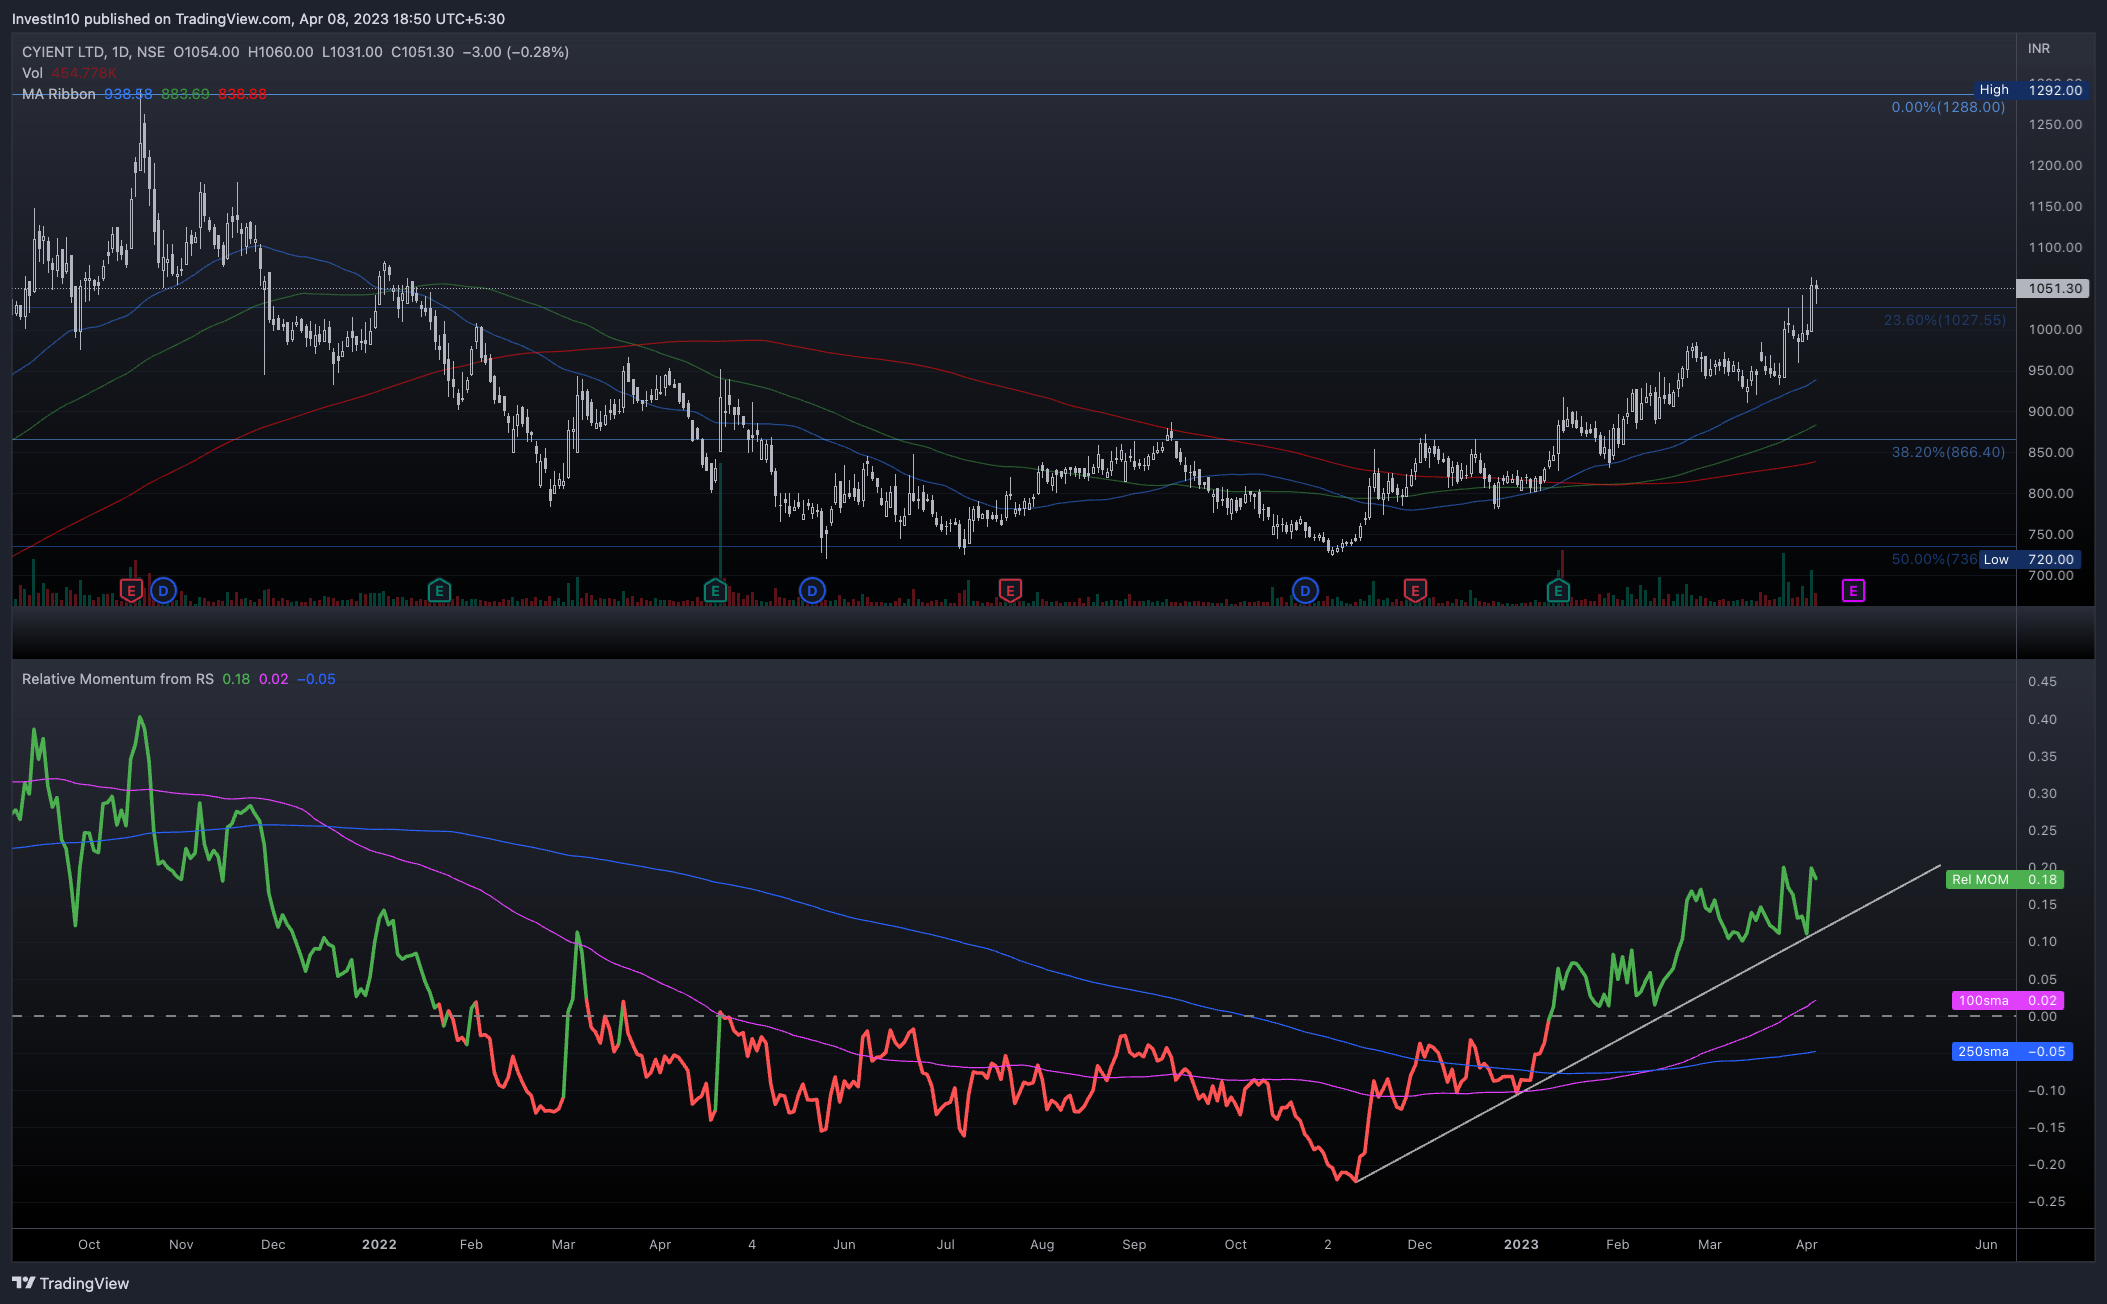Click the magenta upcoming earnings E marker
Screen dimensions: 2107x1304
pyautogui.click(x=1853, y=591)
